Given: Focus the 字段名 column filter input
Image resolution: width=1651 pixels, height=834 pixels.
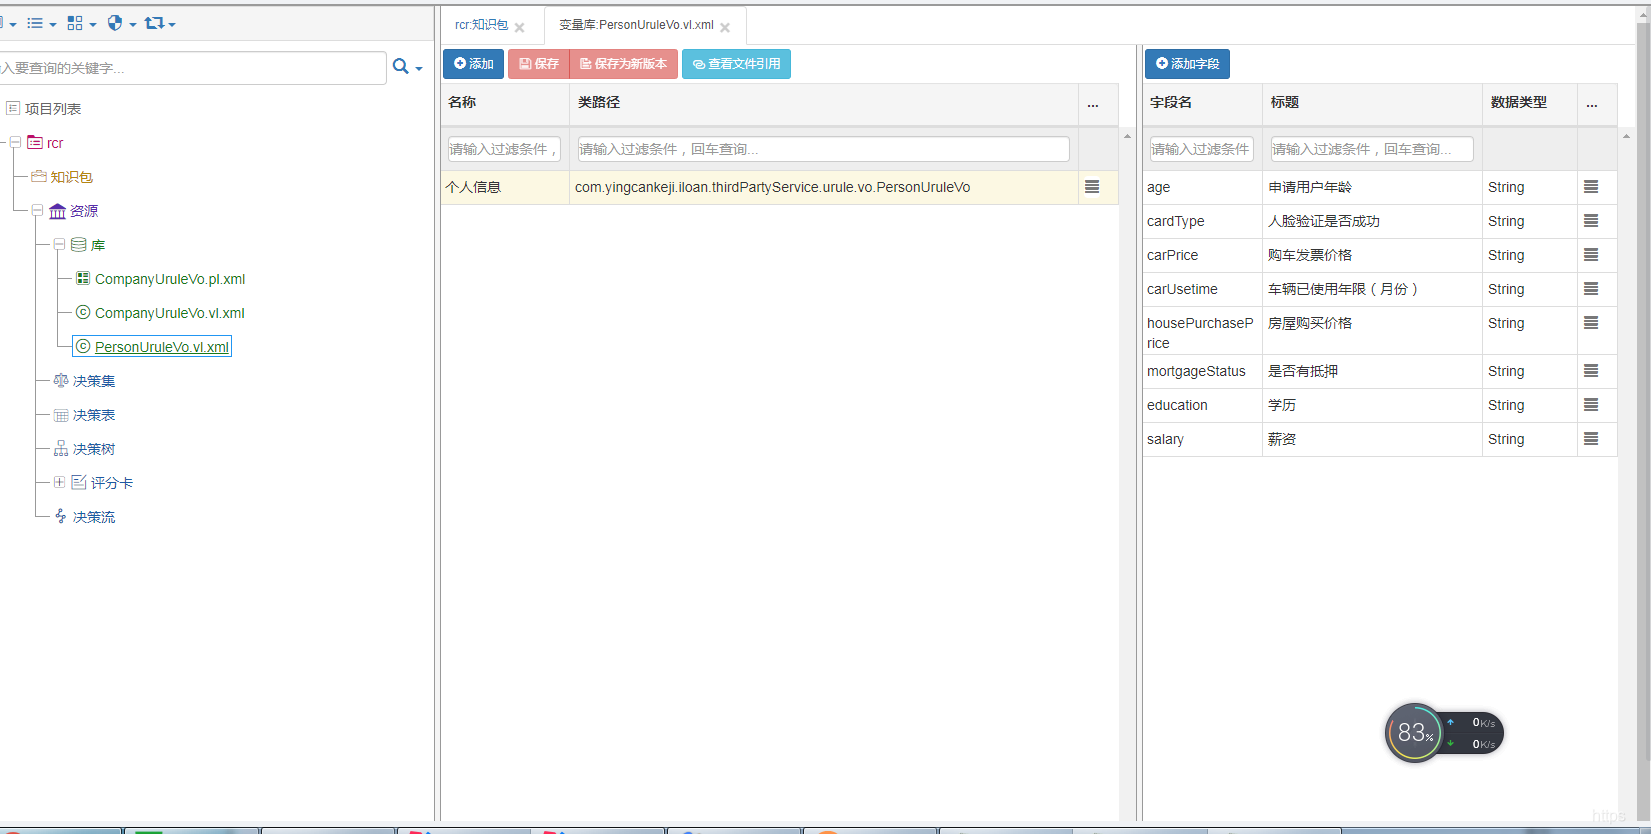Looking at the screenshot, I should tap(1201, 149).
